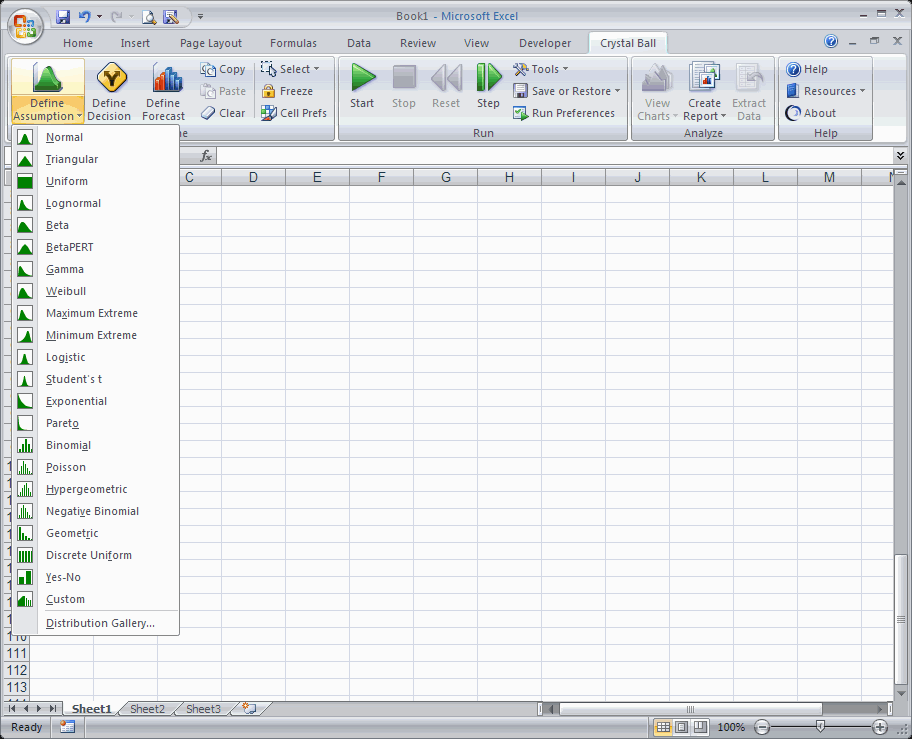
Task: Start the Crystal Ball simulation
Action: coord(362,85)
